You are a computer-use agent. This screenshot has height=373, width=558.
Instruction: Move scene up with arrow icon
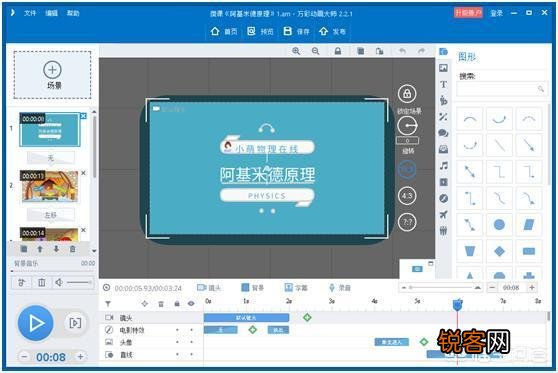[40, 249]
